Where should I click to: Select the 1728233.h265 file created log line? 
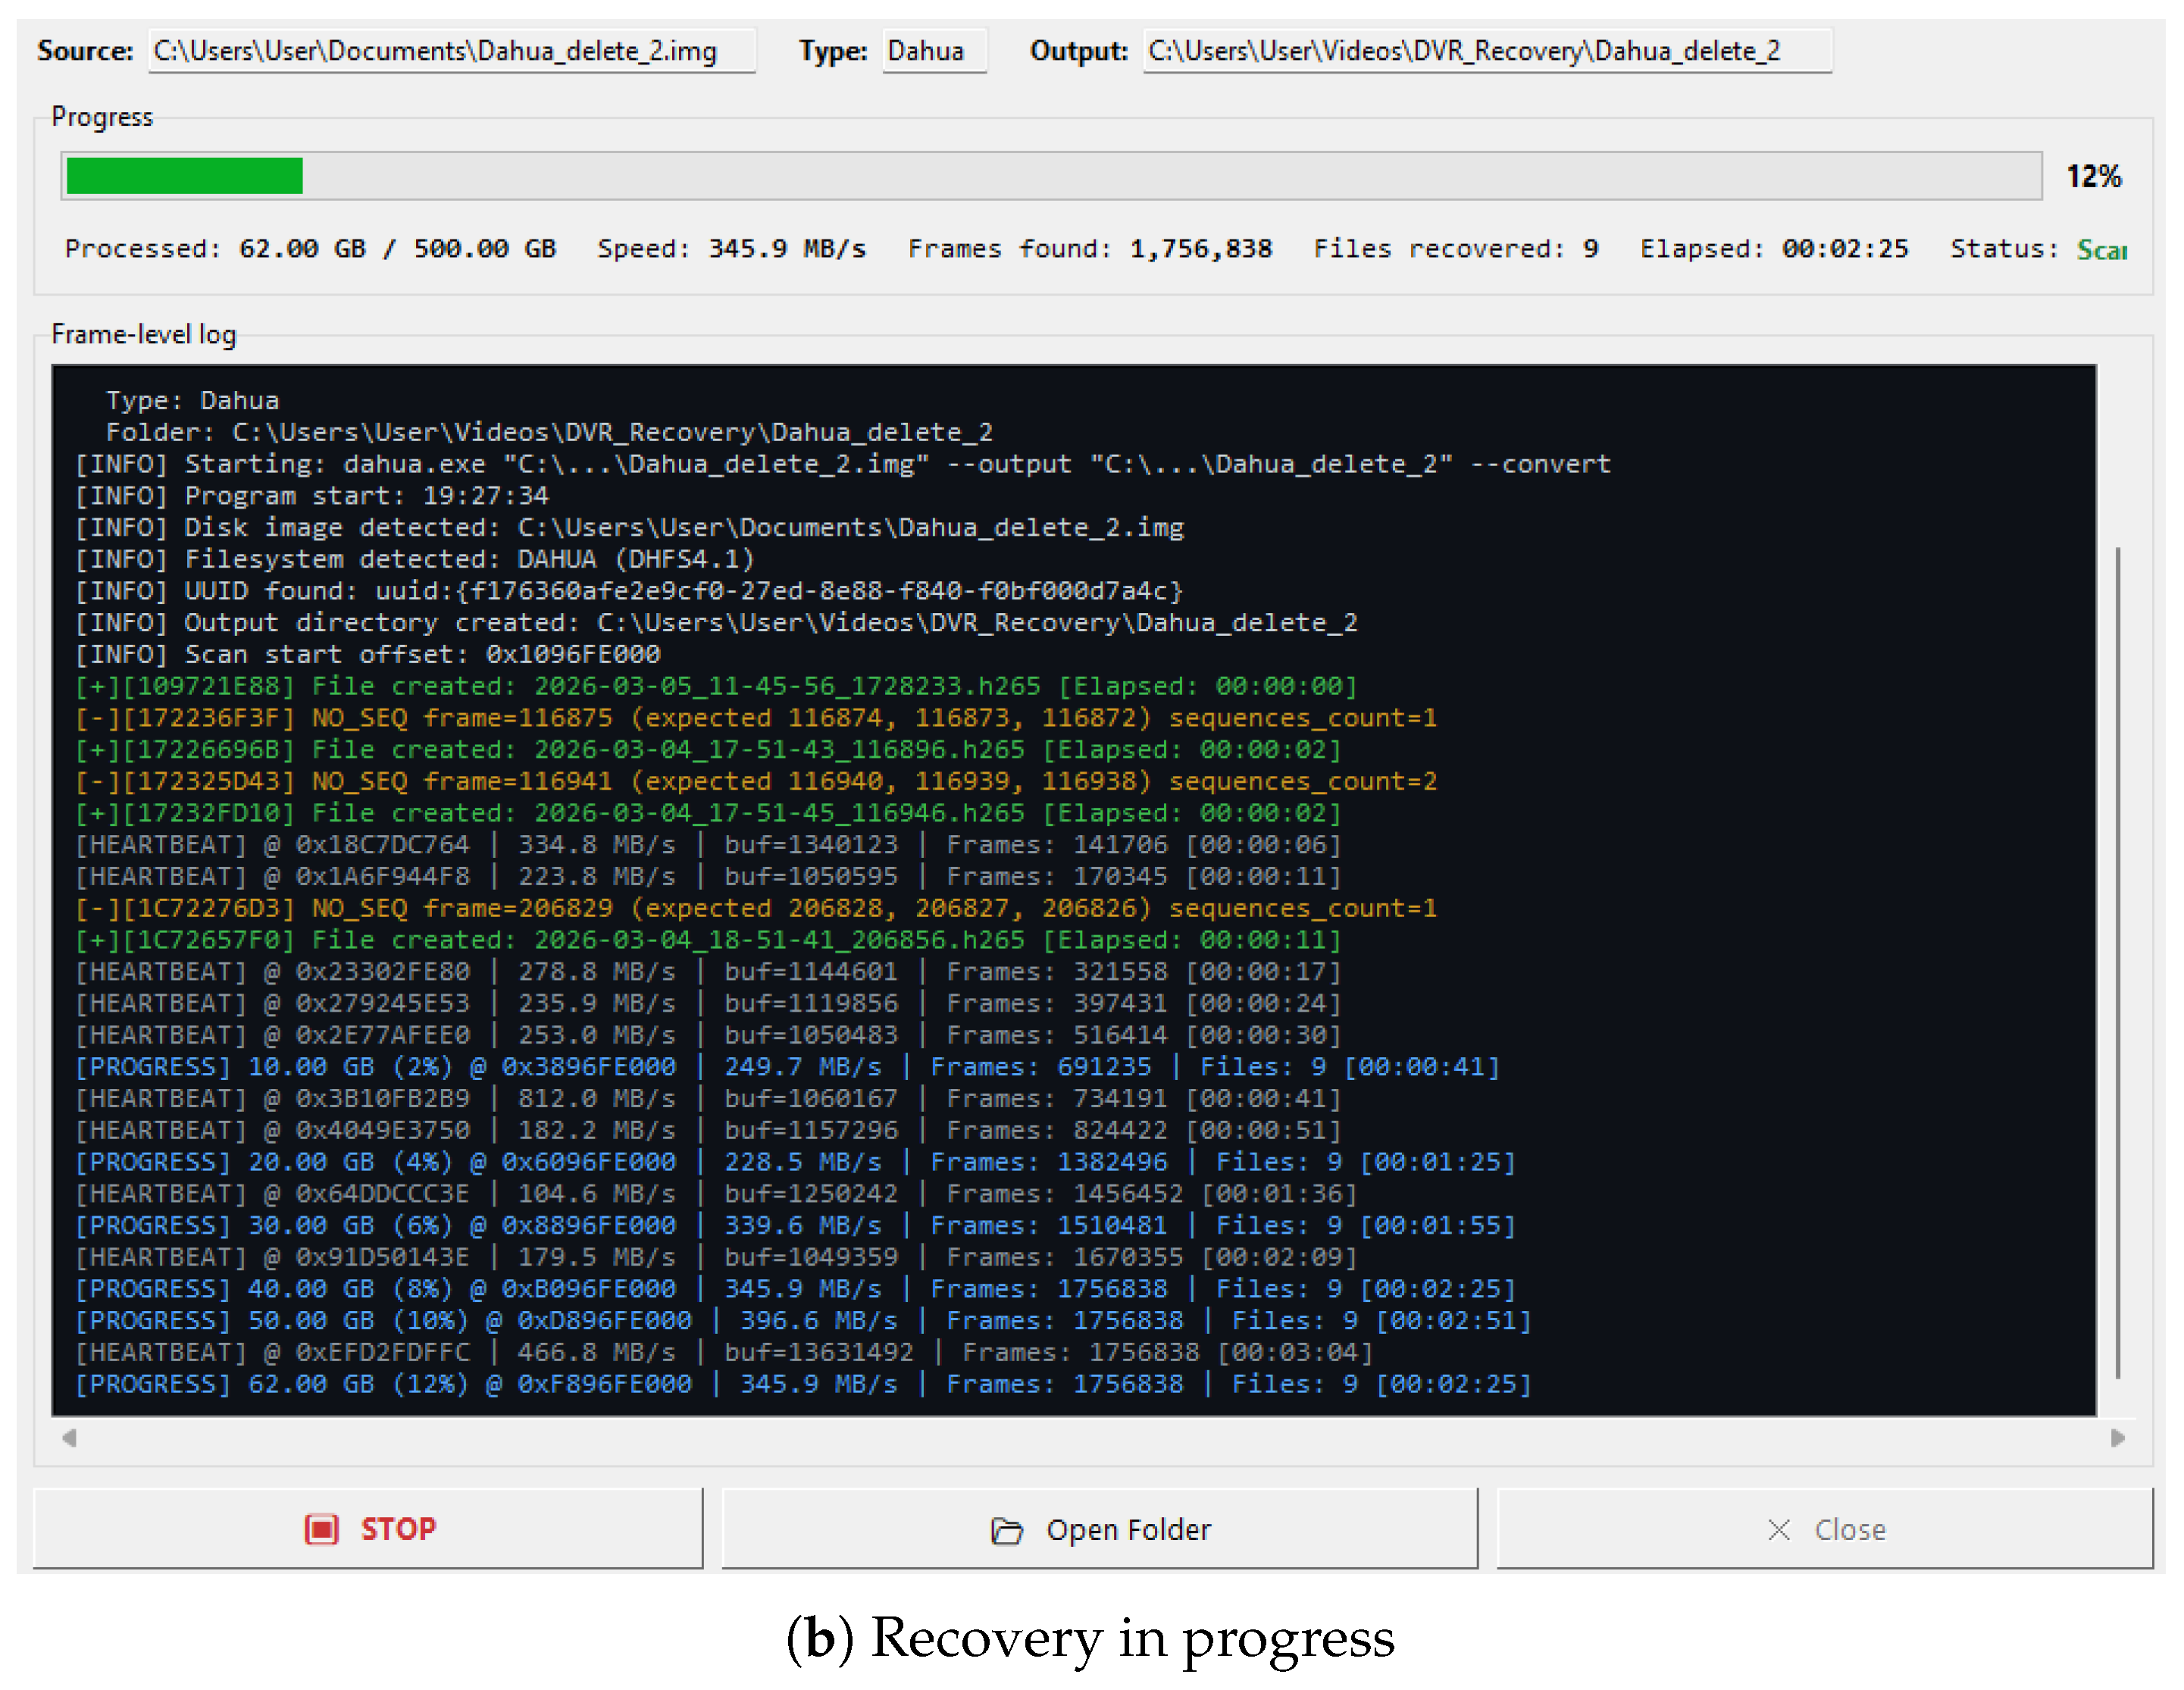(716, 687)
